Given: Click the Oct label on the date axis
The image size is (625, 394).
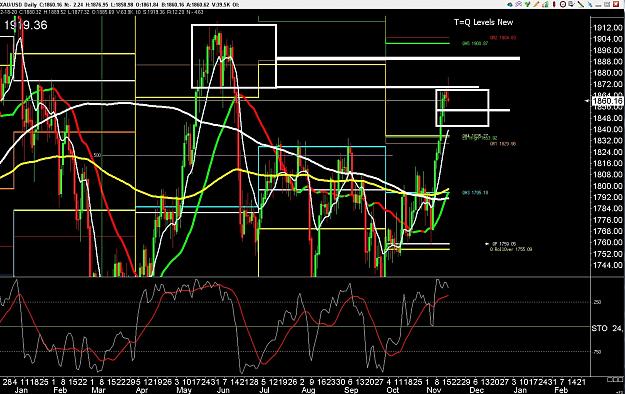Looking at the screenshot, I should (393, 390).
